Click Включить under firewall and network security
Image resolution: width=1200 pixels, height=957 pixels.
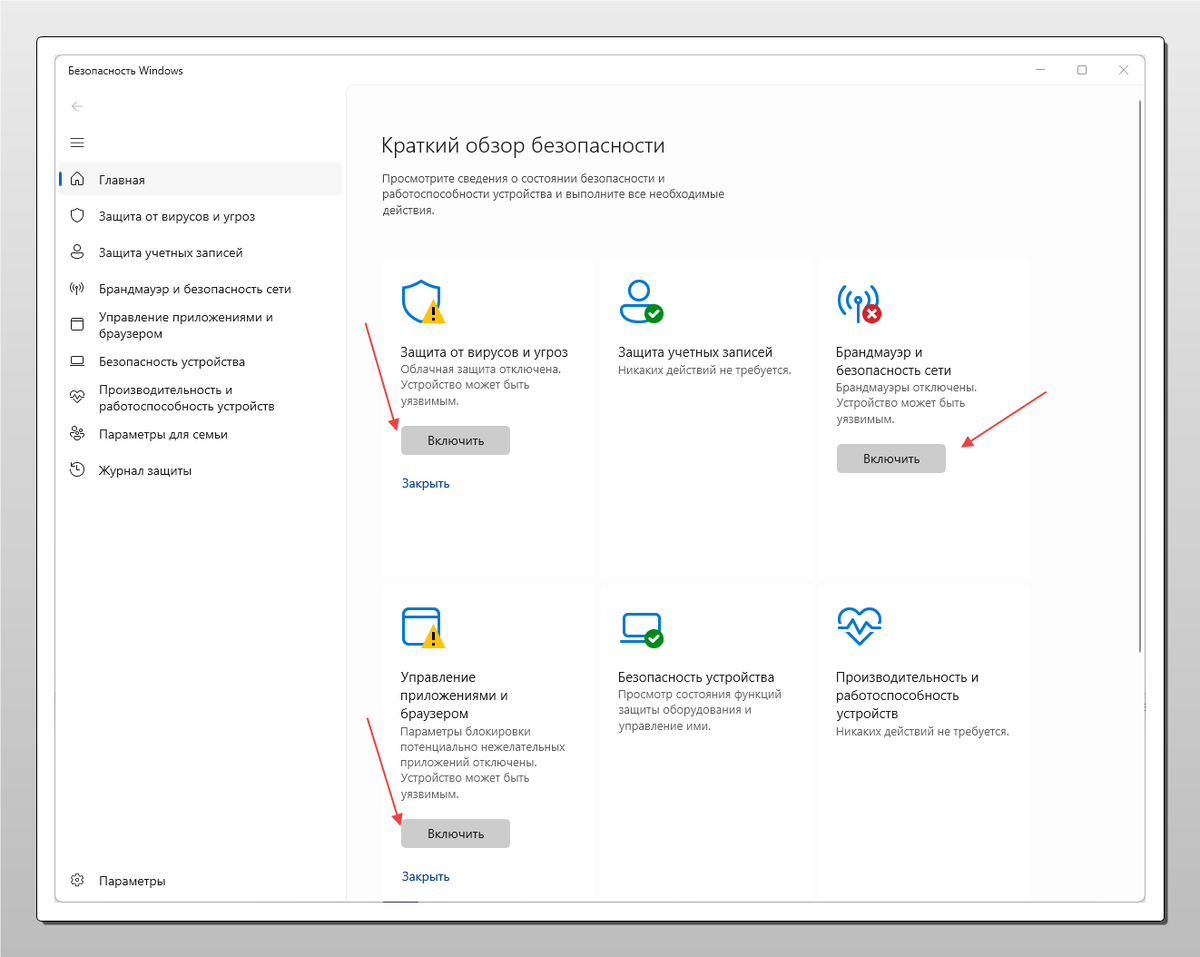pyautogui.click(x=891, y=459)
